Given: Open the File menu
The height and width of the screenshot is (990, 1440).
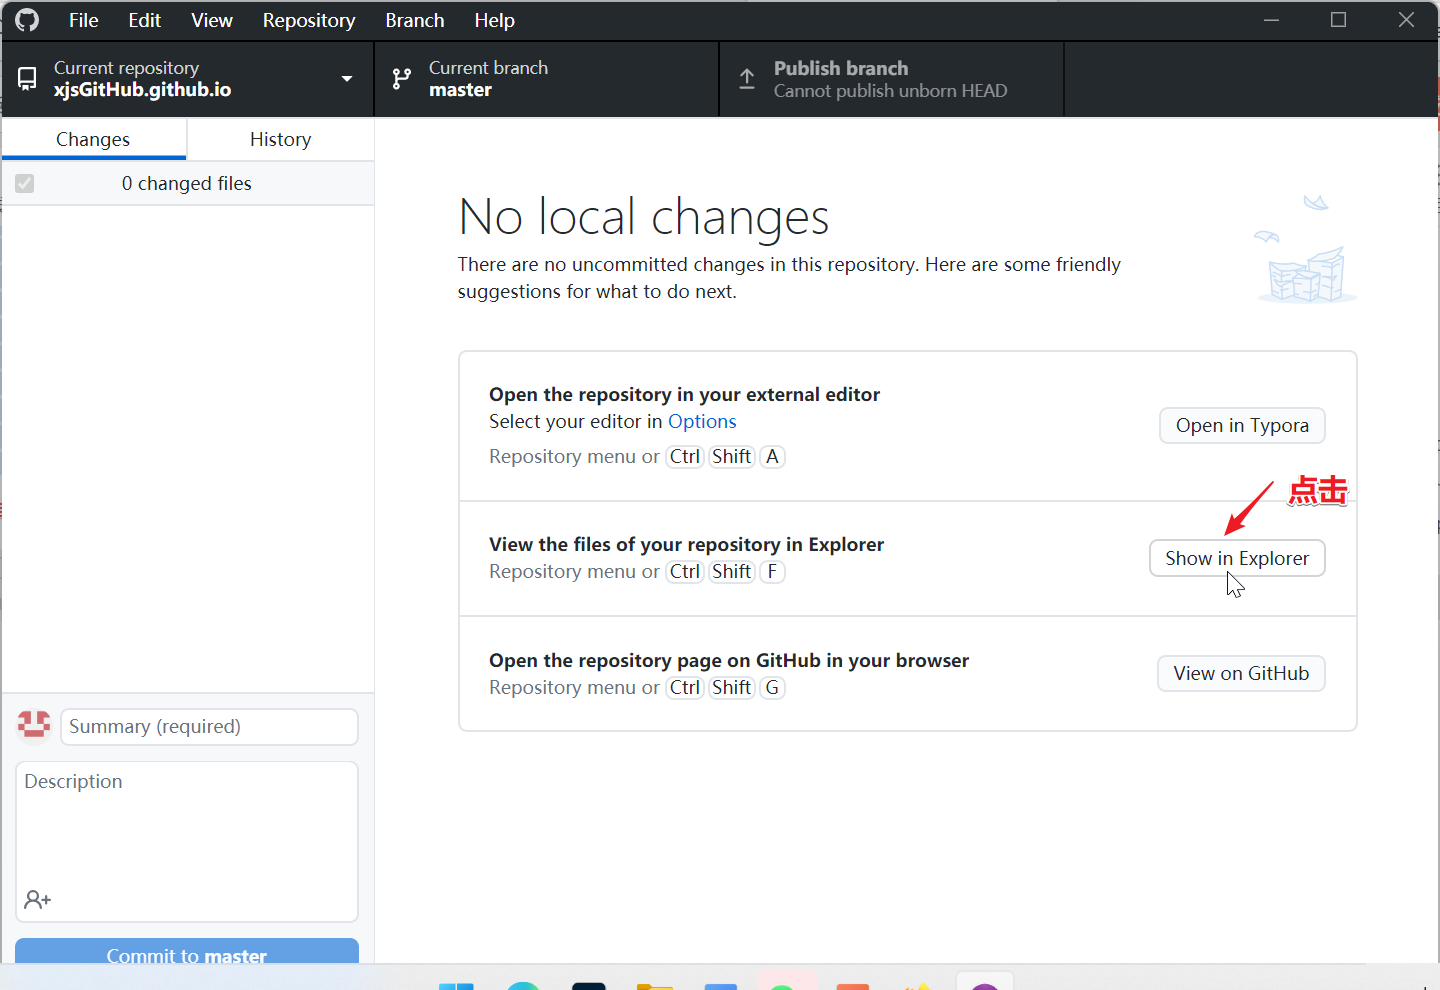Looking at the screenshot, I should [83, 20].
